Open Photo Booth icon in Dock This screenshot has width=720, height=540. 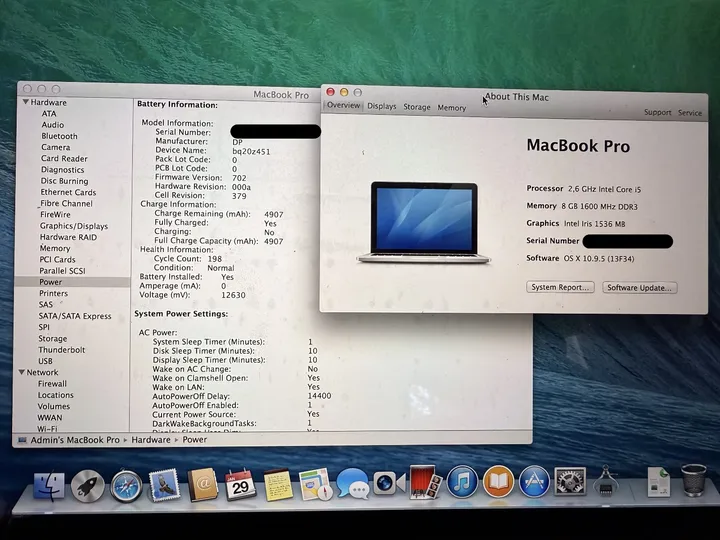[x=425, y=482]
